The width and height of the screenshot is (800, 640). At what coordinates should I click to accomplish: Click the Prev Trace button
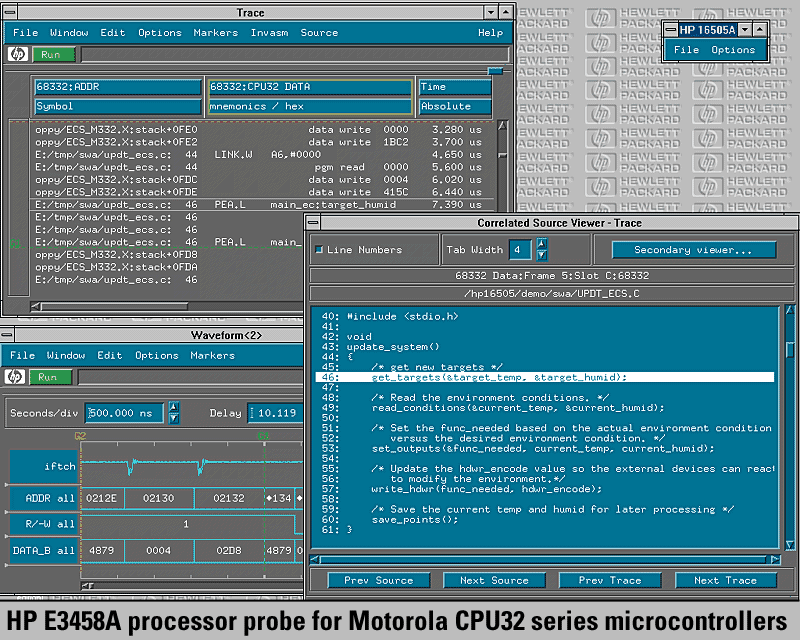pos(610,580)
